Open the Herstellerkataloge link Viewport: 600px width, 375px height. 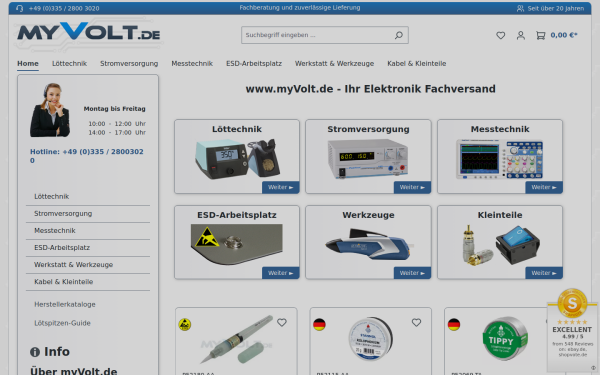(65, 305)
